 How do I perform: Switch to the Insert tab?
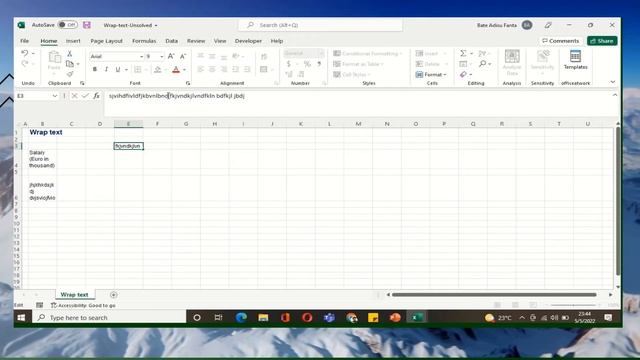pyautogui.click(x=73, y=41)
